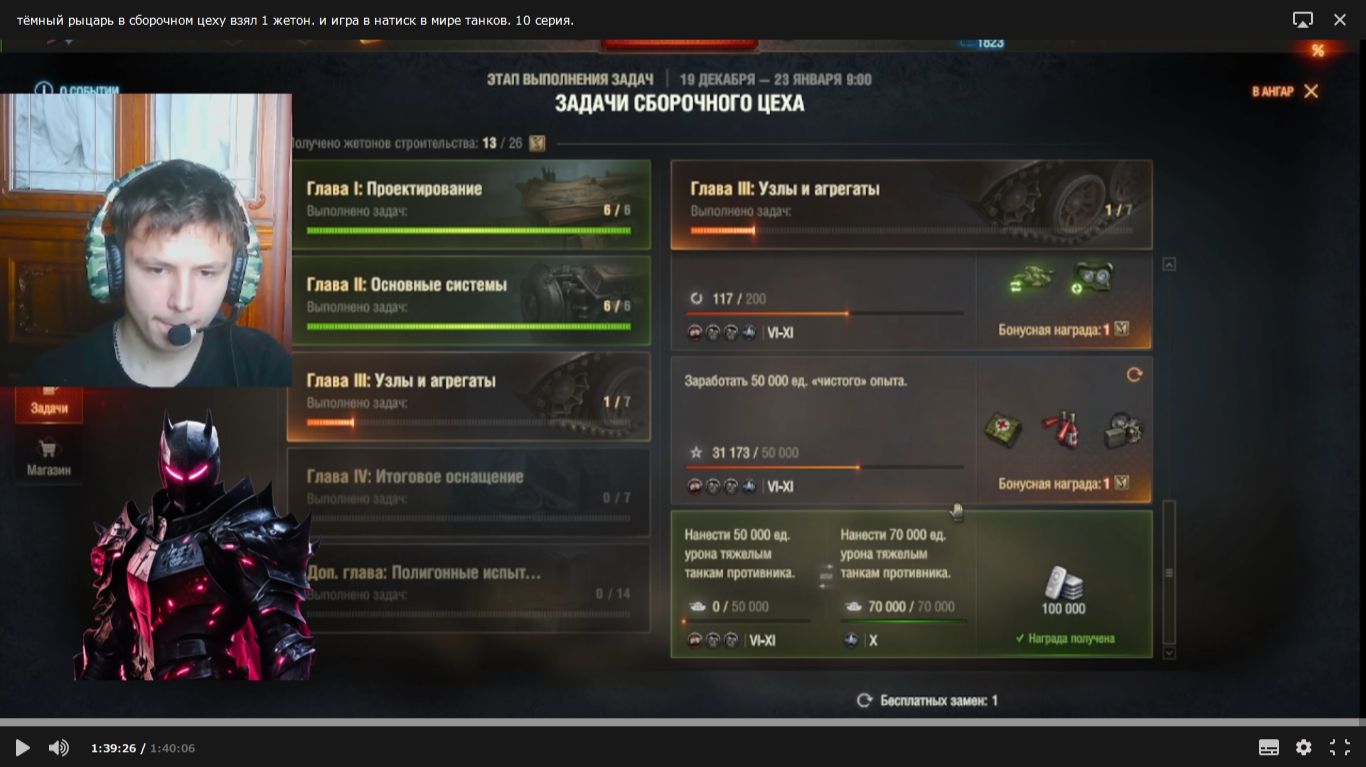Toggle subtitles icon in player controls
The height and width of the screenshot is (767, 1366).
1269,747
